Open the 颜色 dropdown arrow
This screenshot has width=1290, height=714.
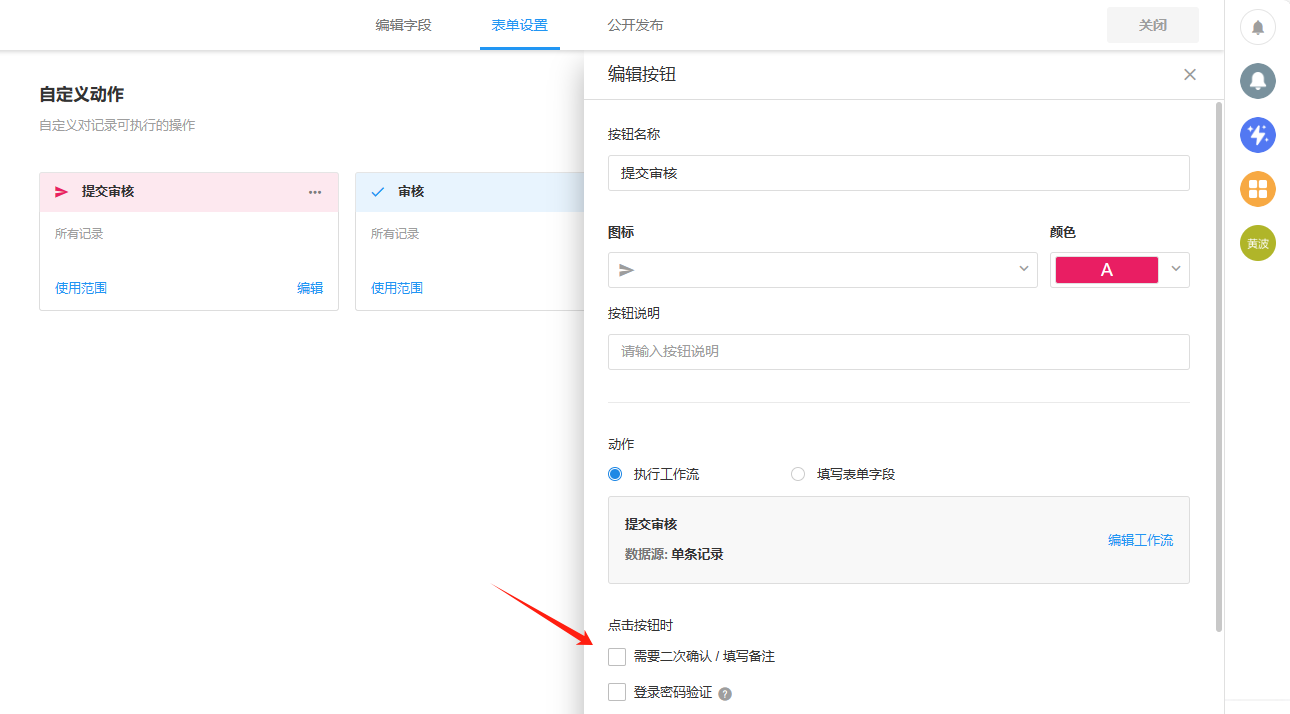[1176, 269]
